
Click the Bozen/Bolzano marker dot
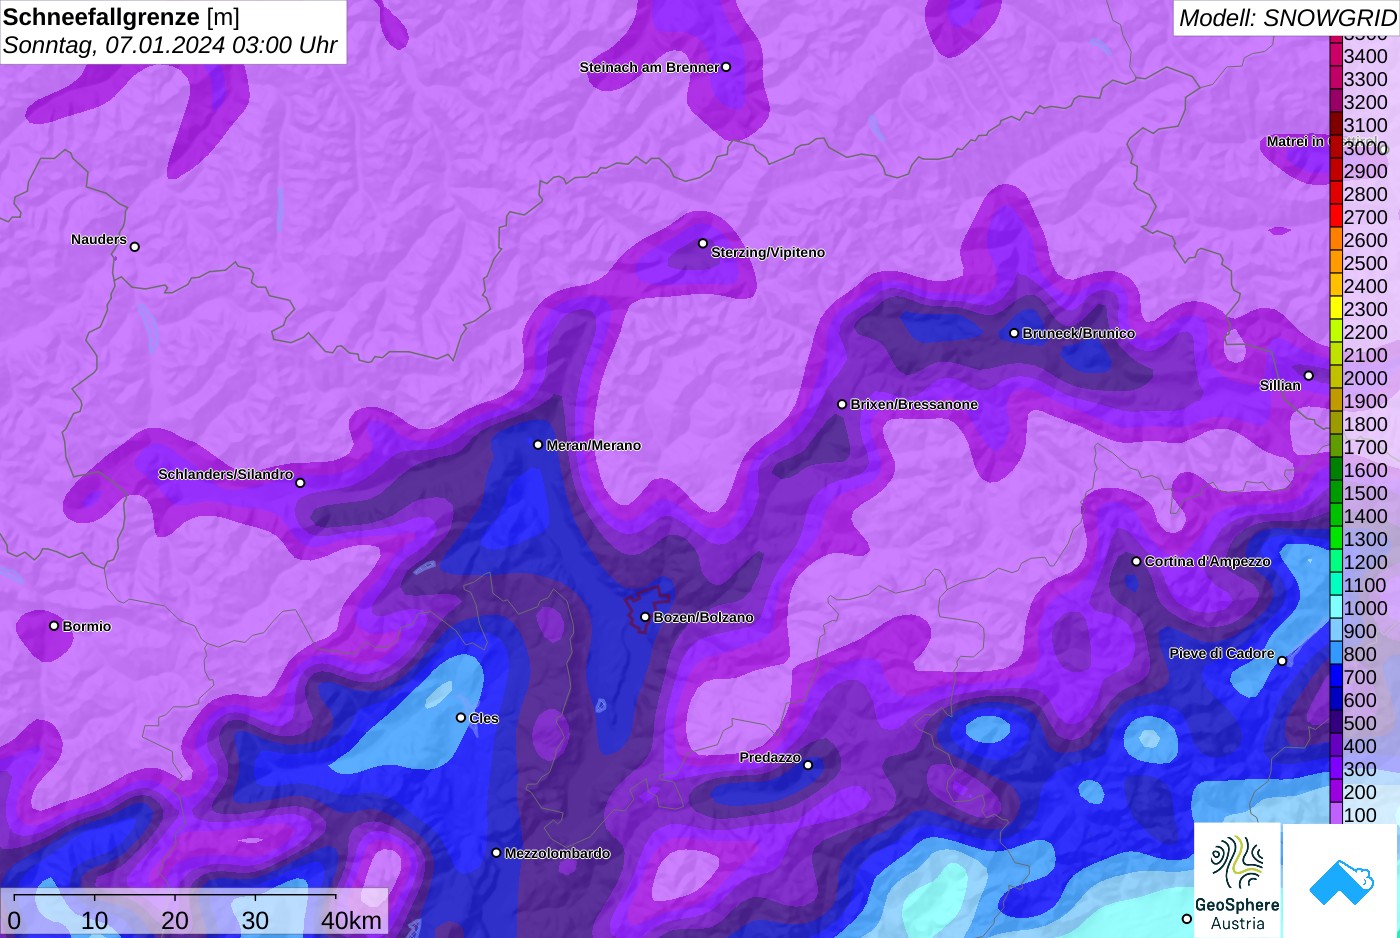click(x=645, y=617)
